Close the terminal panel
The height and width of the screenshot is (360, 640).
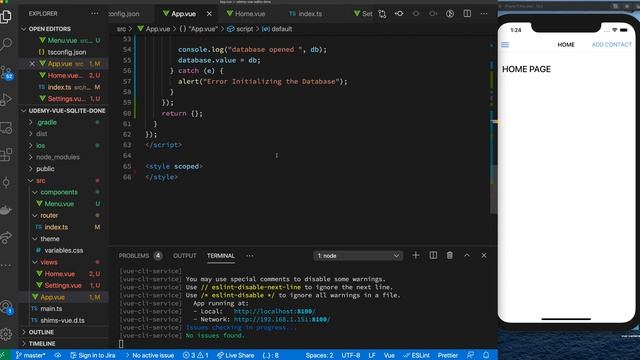[484, 256]
